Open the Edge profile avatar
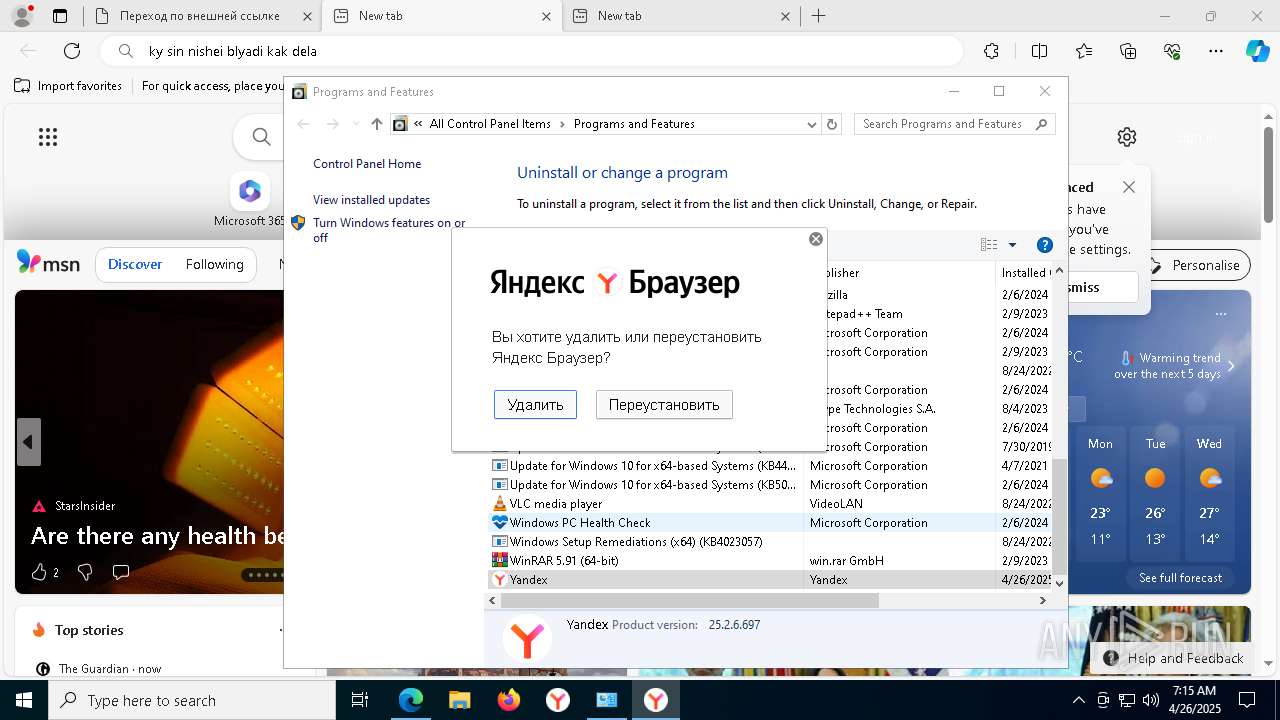Screen dimensions: 1280x720 point(21,16)
